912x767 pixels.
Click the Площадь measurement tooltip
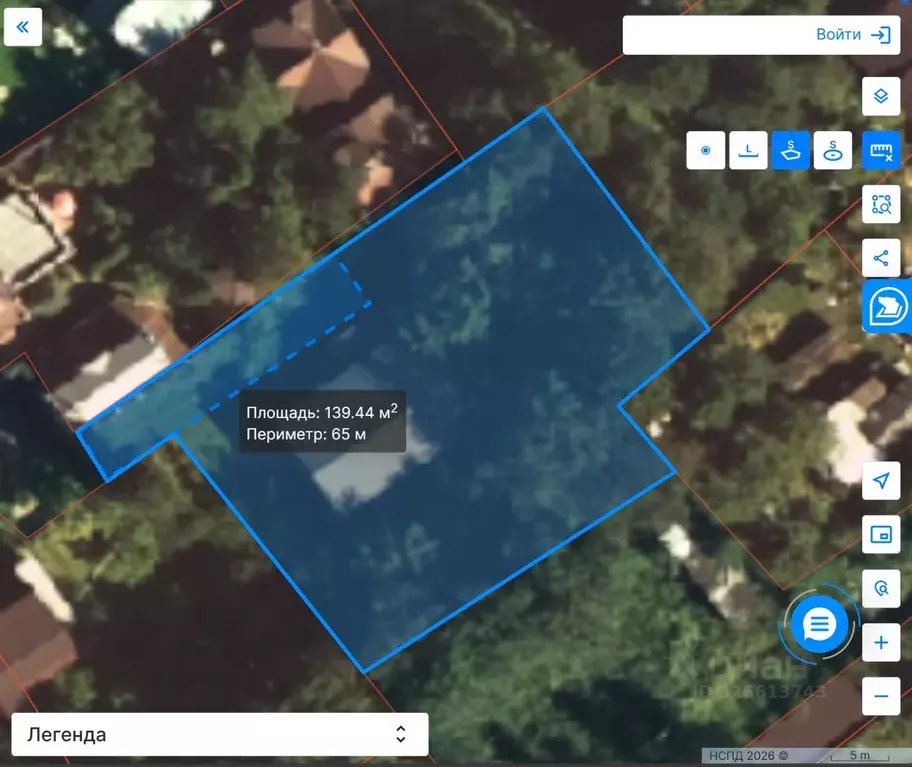pos(322,422)
